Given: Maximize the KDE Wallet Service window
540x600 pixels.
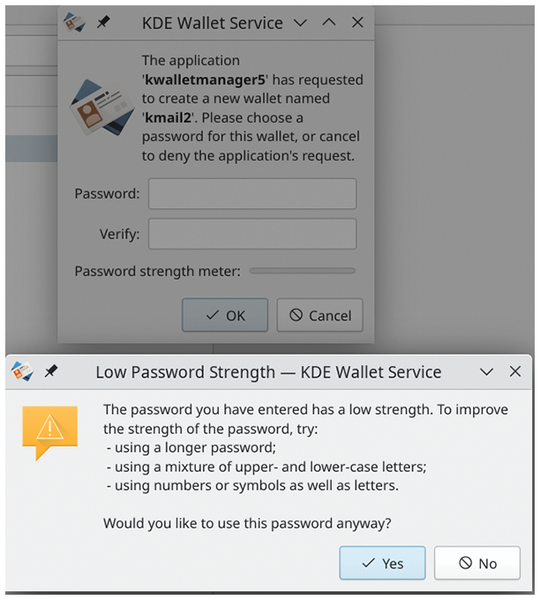Looking at the screenshot, I should point(329,22).
